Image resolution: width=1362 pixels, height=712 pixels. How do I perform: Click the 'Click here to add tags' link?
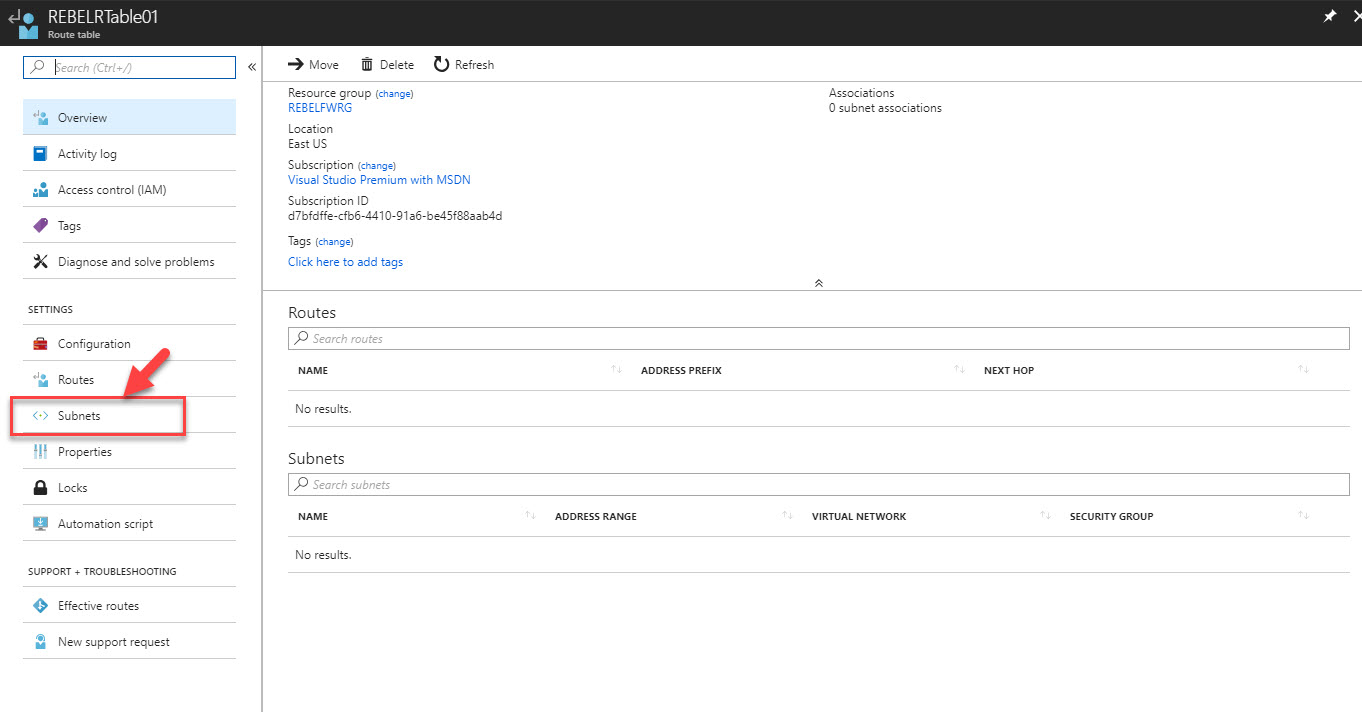(345, 262)
